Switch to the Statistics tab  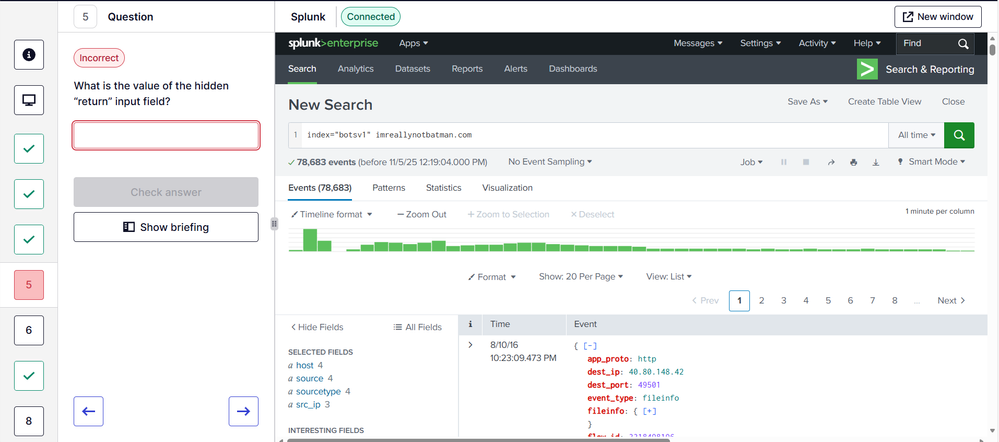coord(443,188)
